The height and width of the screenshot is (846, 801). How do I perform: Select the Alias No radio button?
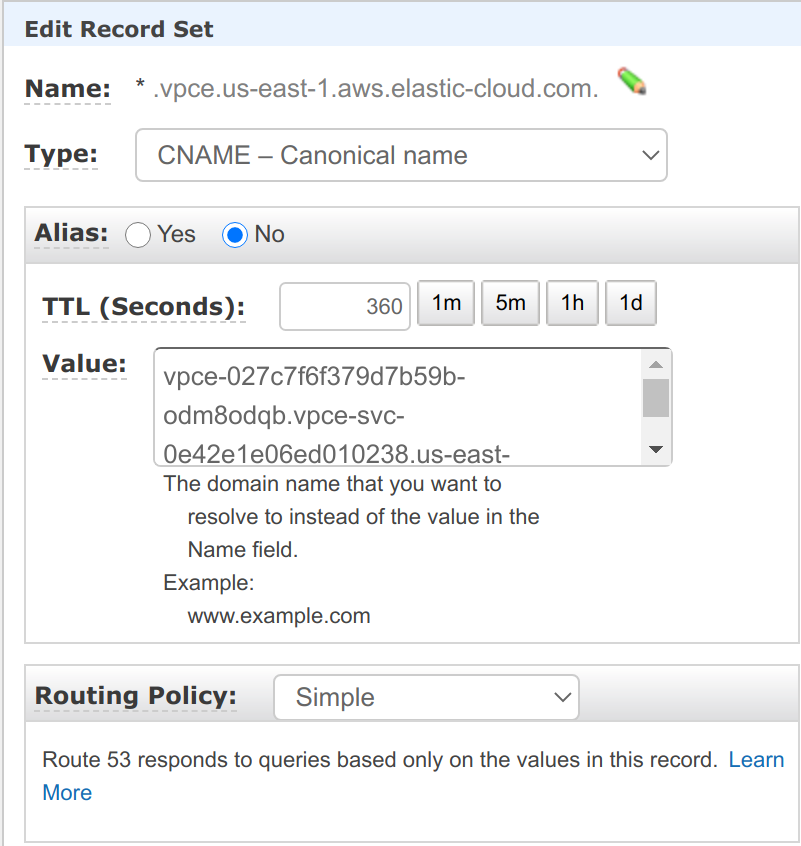[x=236, y=235]
